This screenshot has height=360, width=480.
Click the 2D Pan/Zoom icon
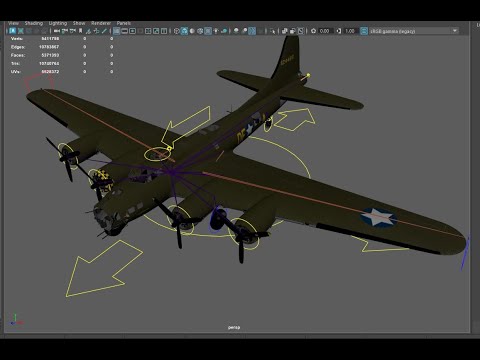click(x=96, y=31)
